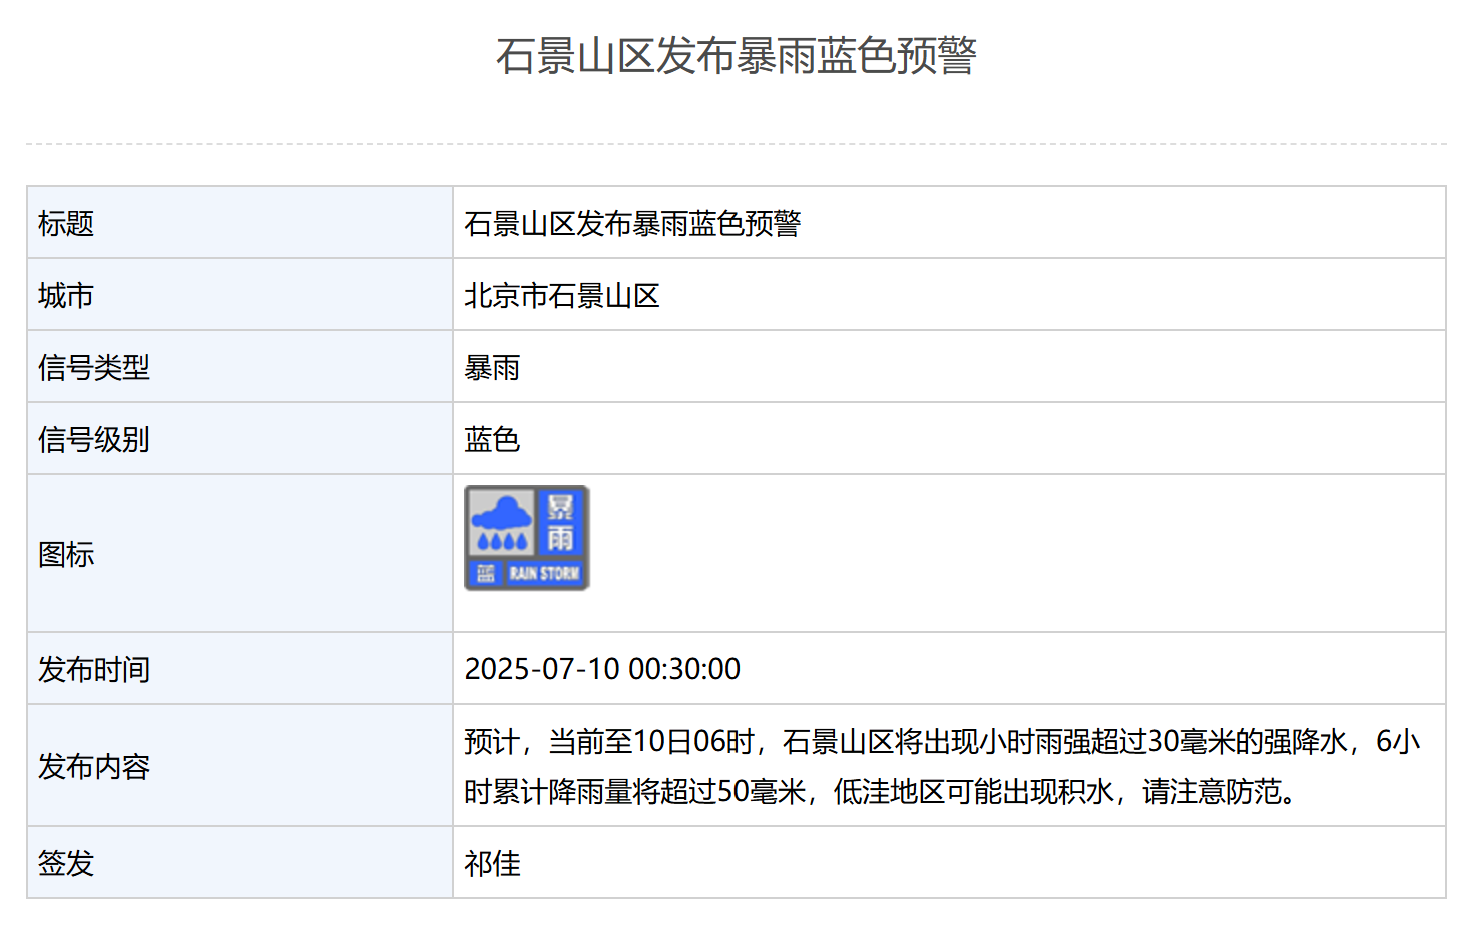Viewport: 1464px width, 930px height.
Task: Select the signal type value 暴雨
Action: (x=492, y=368)
